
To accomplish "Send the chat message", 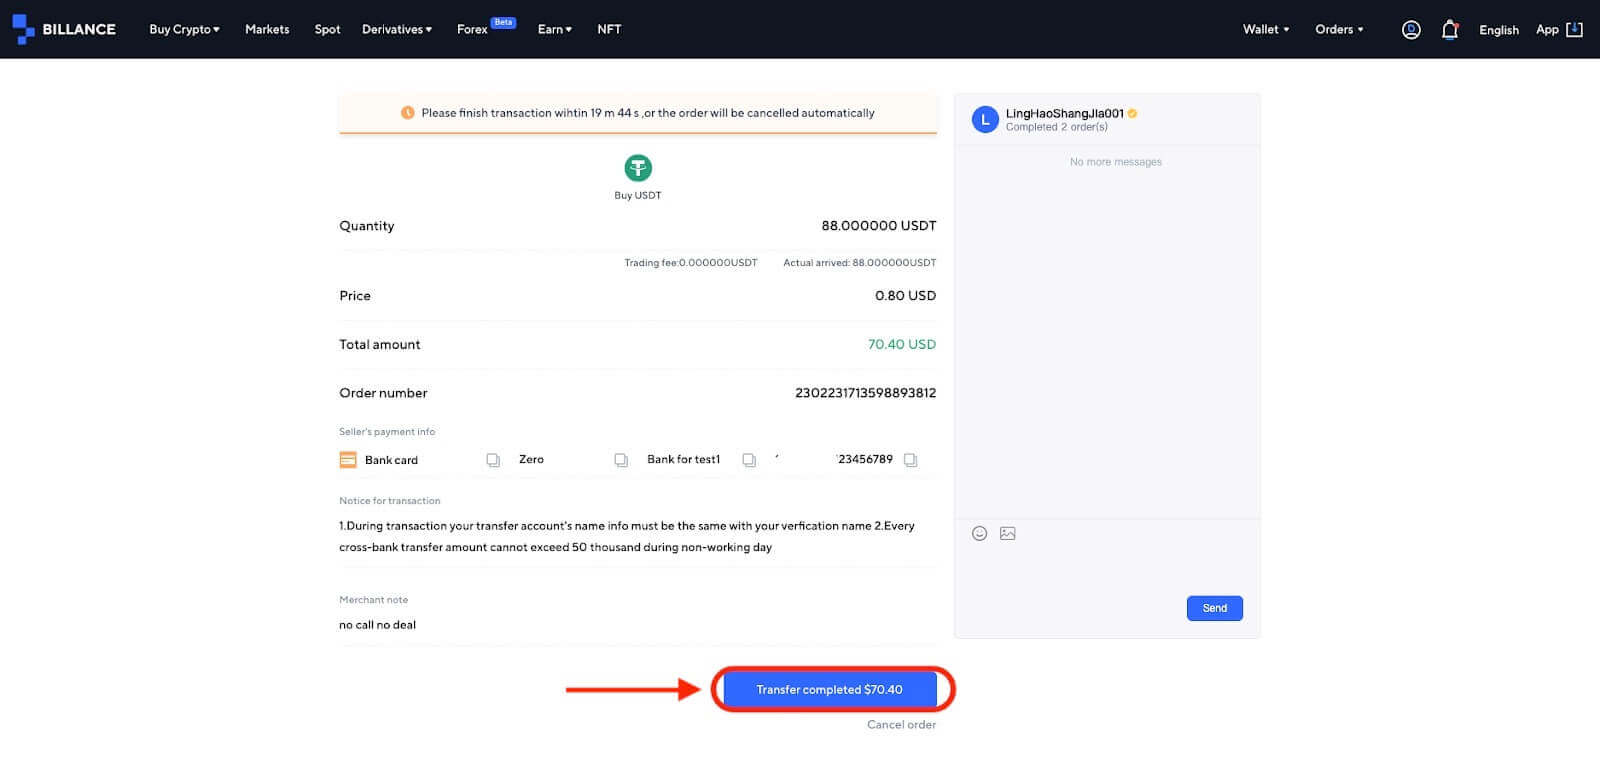I will [1214, 608].
